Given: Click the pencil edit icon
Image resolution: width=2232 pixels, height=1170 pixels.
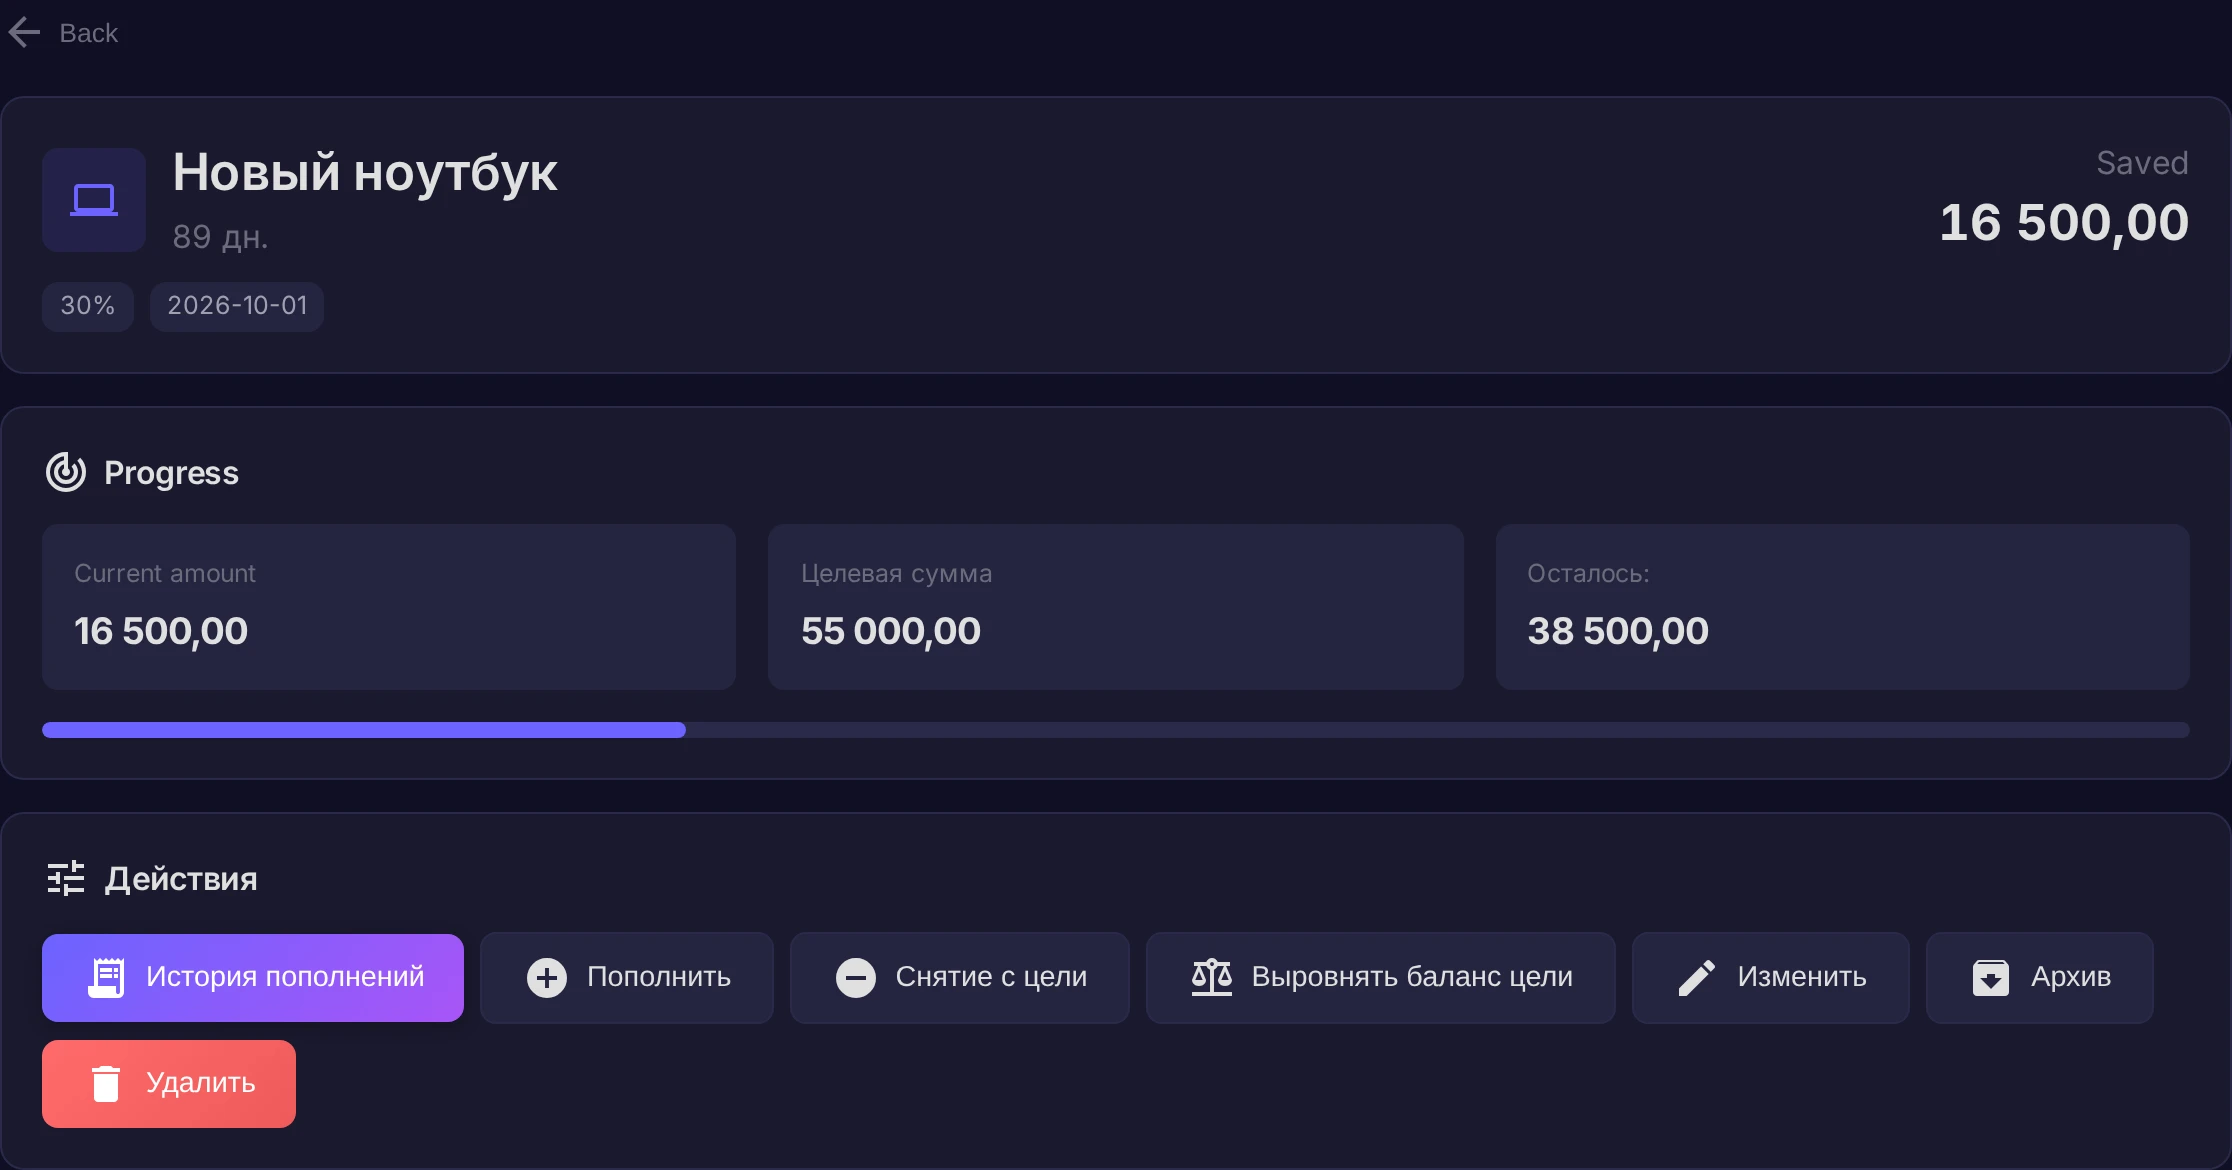Looking at the screenshot, I should (1697, 977).
